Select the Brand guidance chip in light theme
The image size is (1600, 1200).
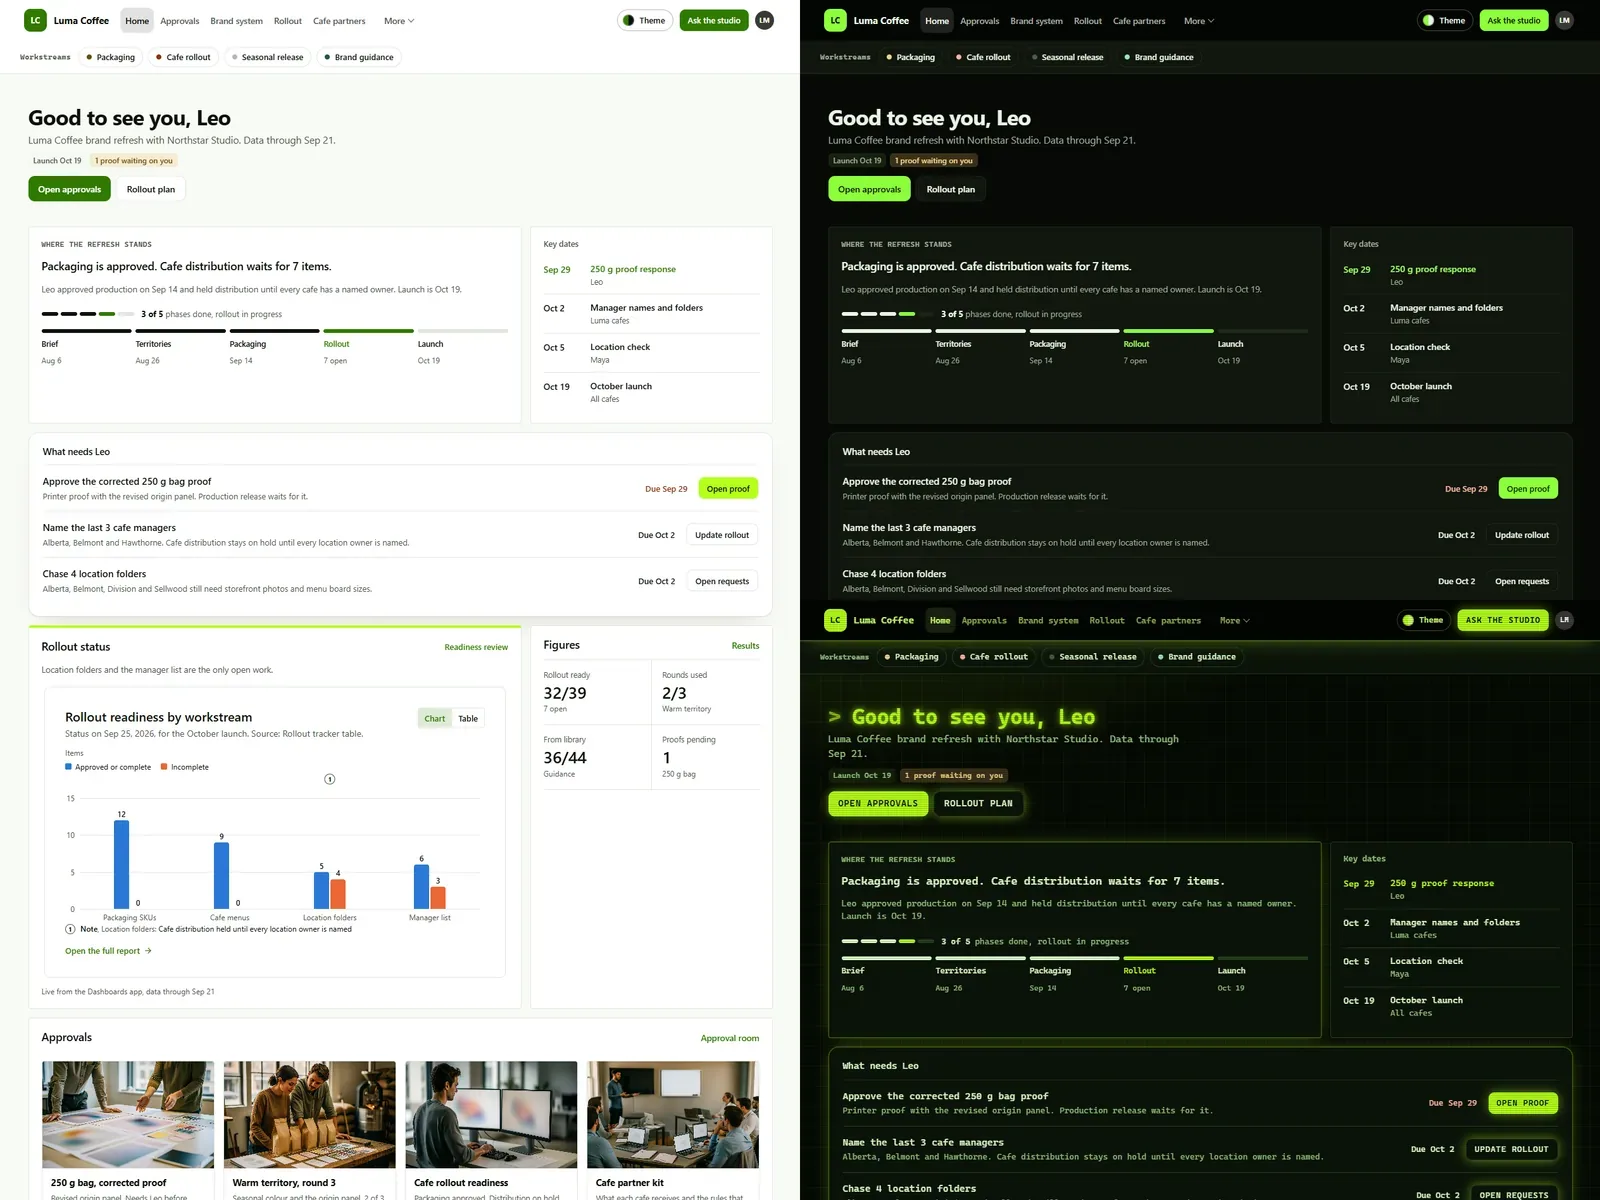pyautogui.click(x=359, y=57)
